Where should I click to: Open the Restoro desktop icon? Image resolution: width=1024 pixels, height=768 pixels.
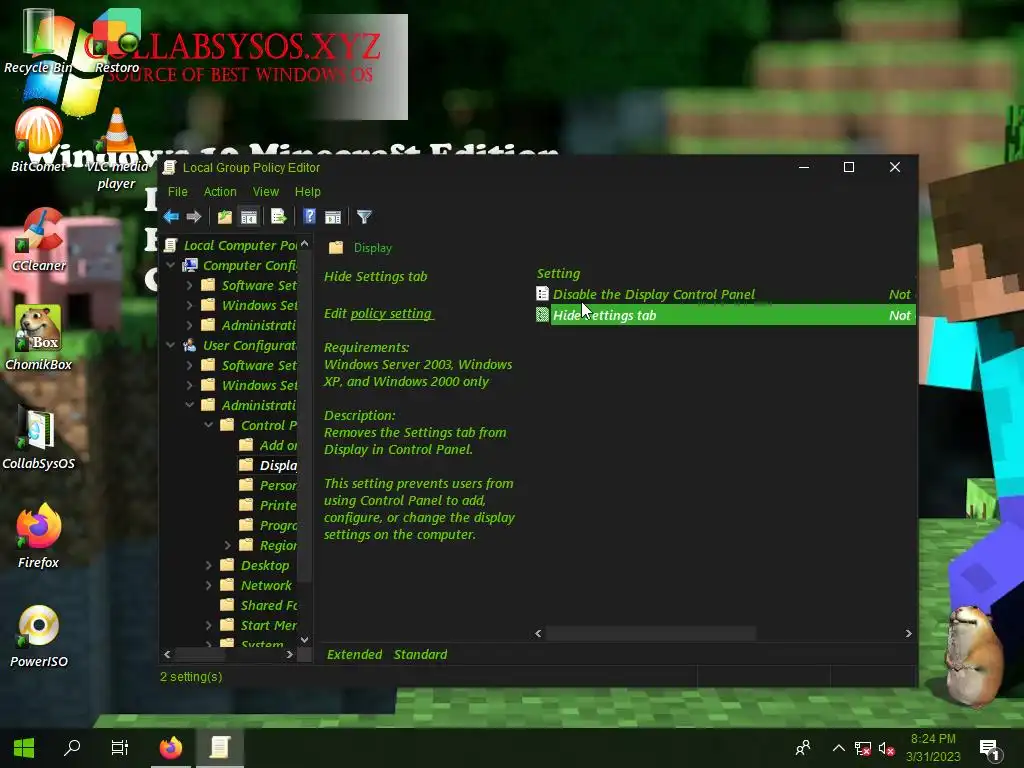117,40
